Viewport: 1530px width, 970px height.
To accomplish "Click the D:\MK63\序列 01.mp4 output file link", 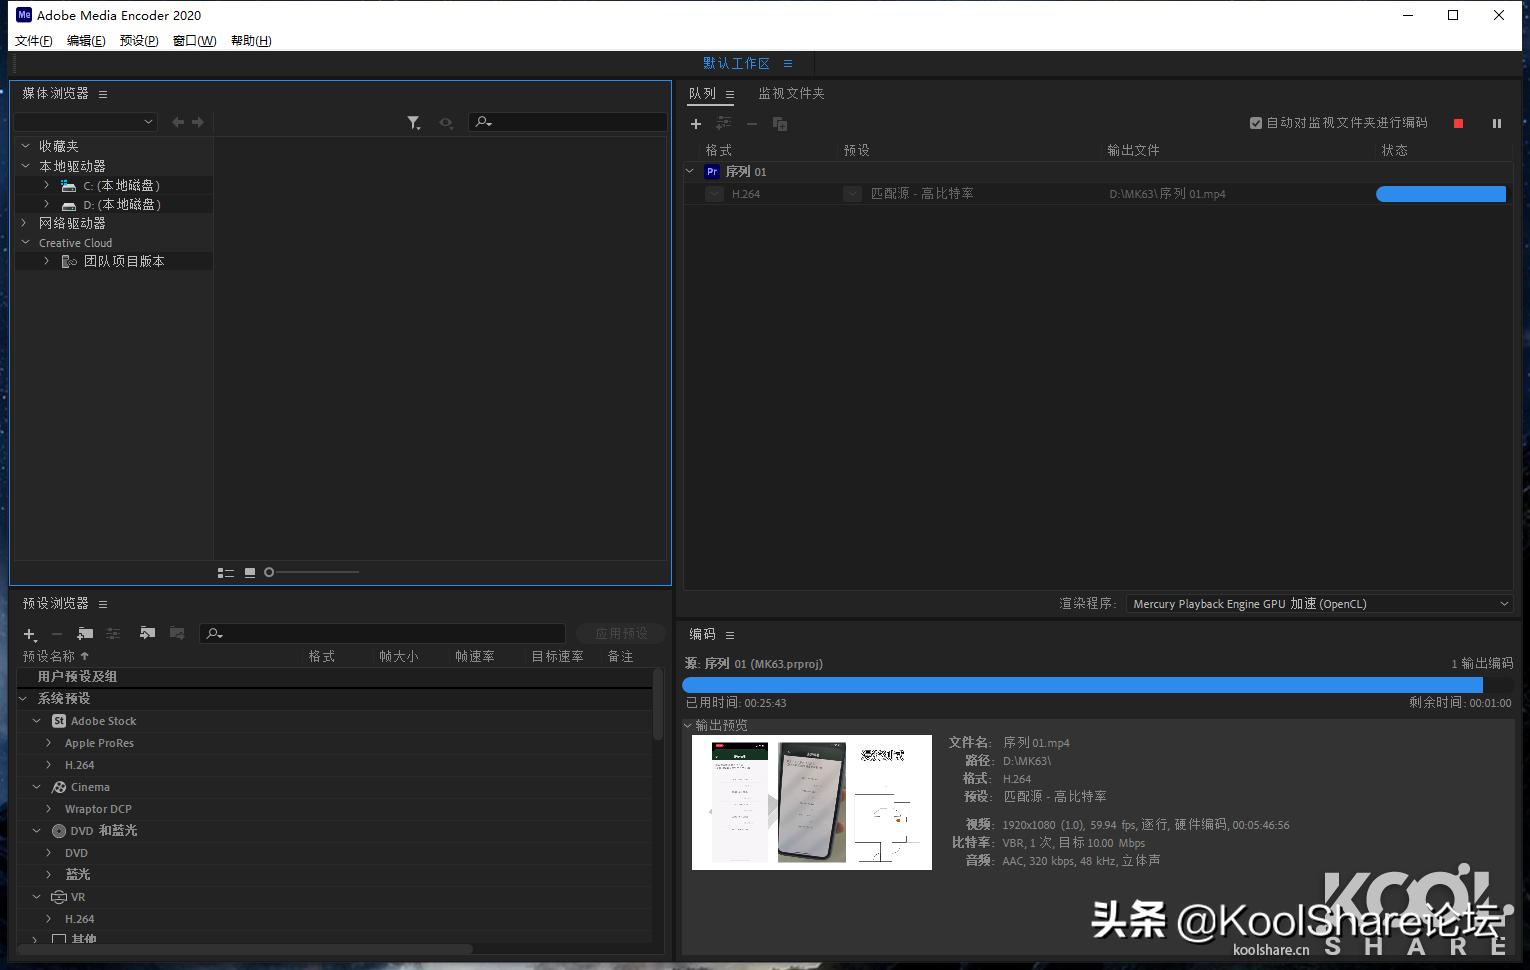I will pyautogui.click(x=1166, y=194).
